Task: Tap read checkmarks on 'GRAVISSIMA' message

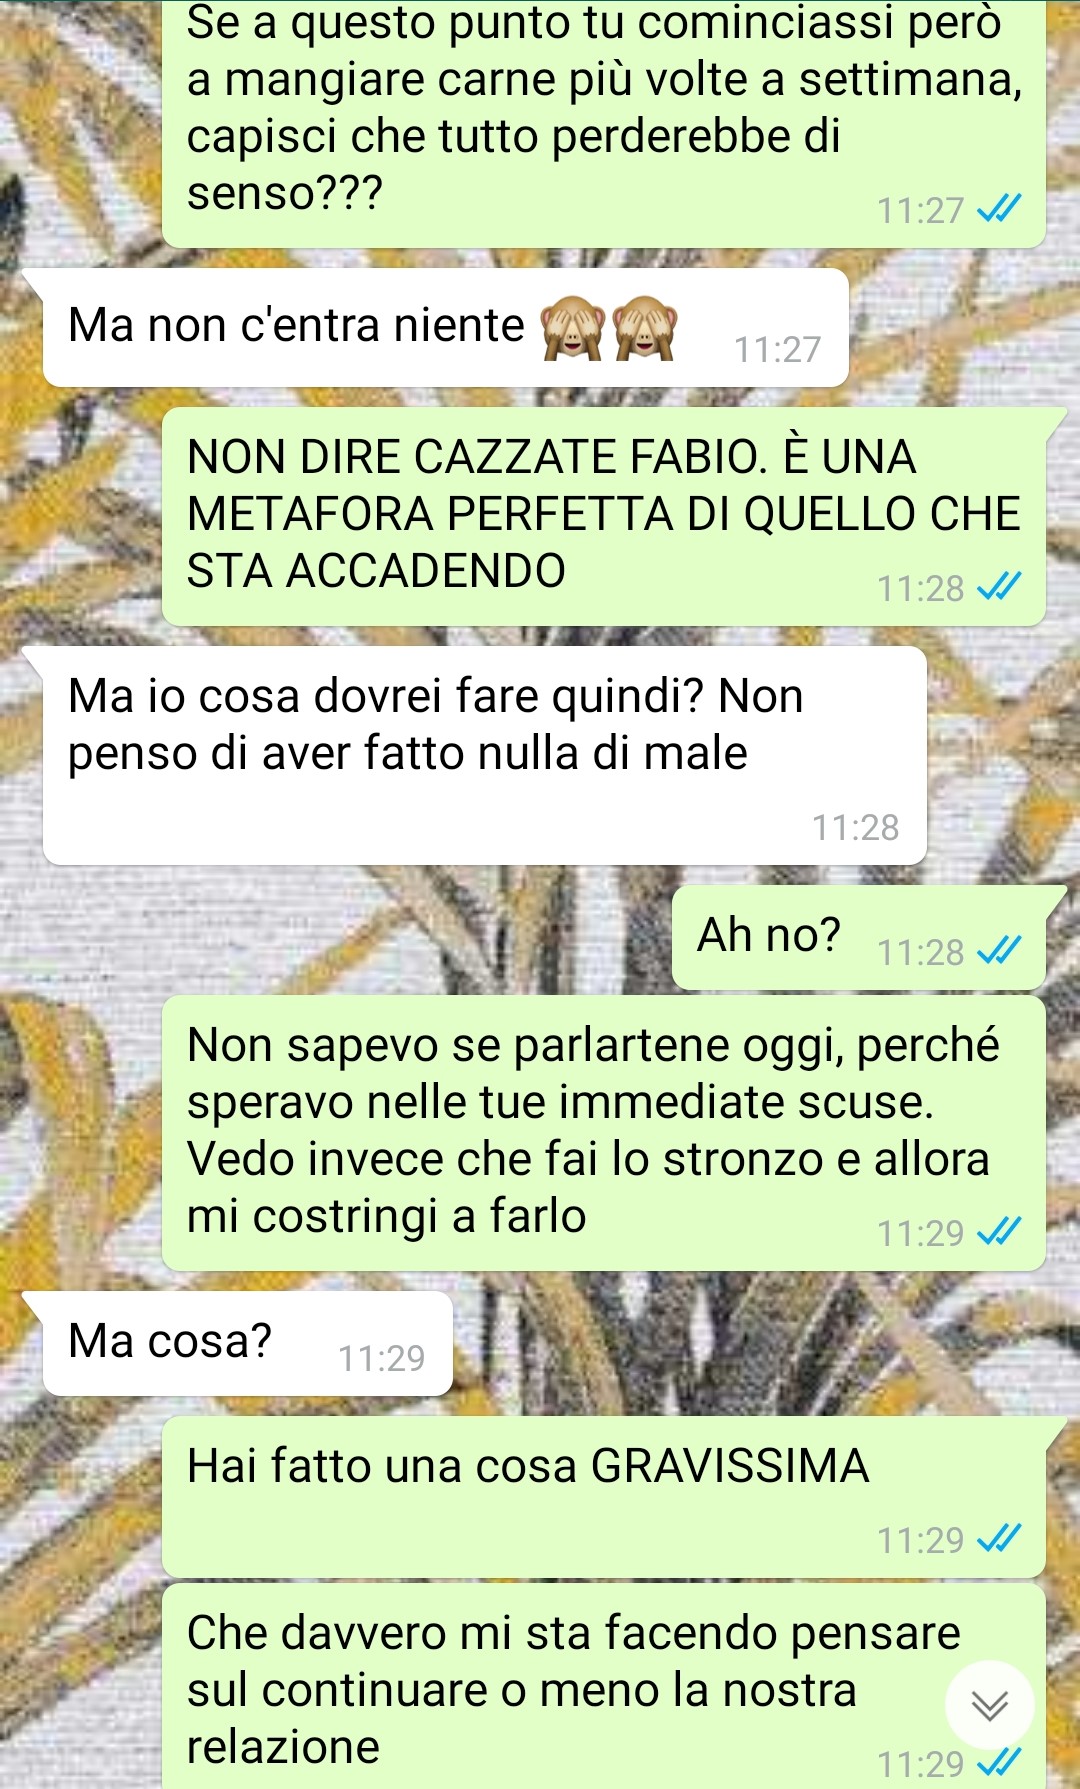Action: click(x=999, y=1539)
